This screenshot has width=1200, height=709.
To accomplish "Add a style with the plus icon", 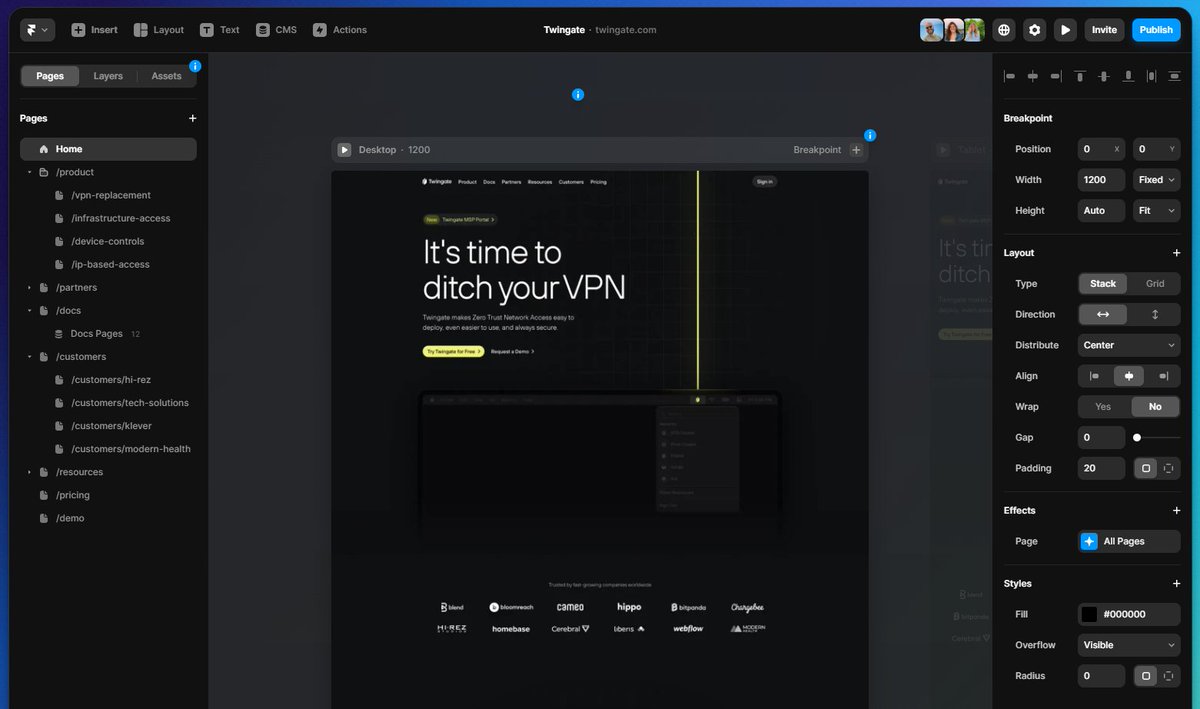I will coord(1176,583).
